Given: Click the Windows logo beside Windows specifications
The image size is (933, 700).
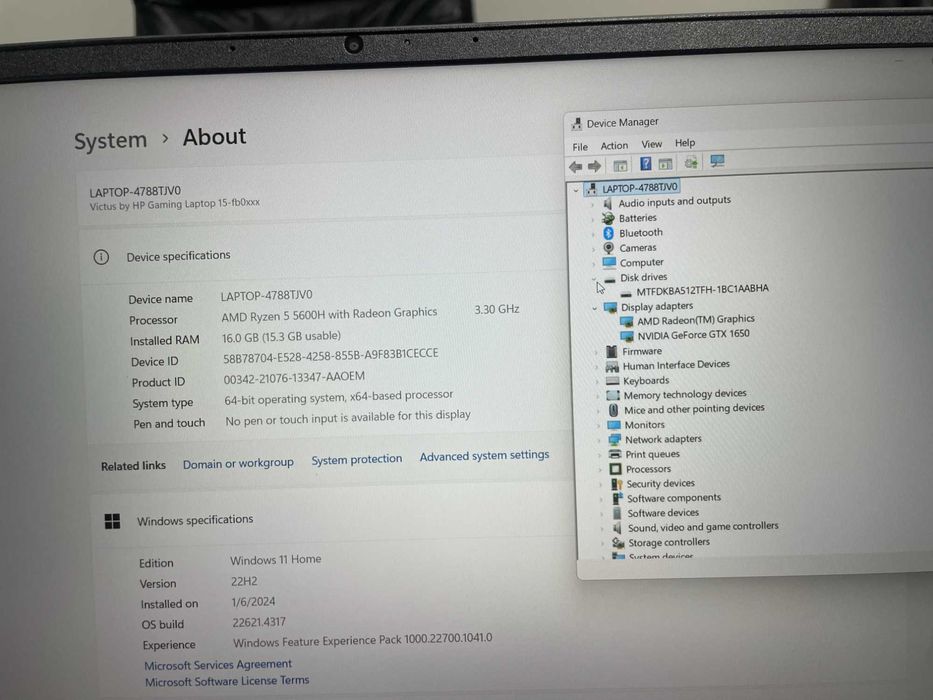Looking at the screenshot, I should [112, 521].
